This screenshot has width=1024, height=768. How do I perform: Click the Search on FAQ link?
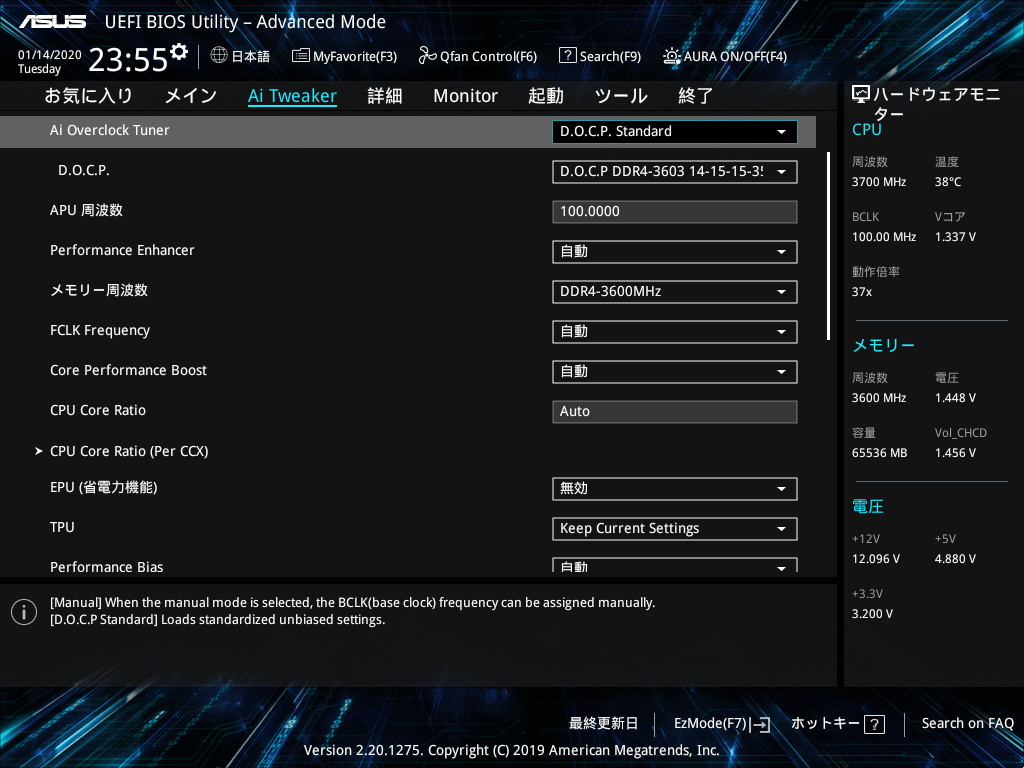(x=967, y=723)
